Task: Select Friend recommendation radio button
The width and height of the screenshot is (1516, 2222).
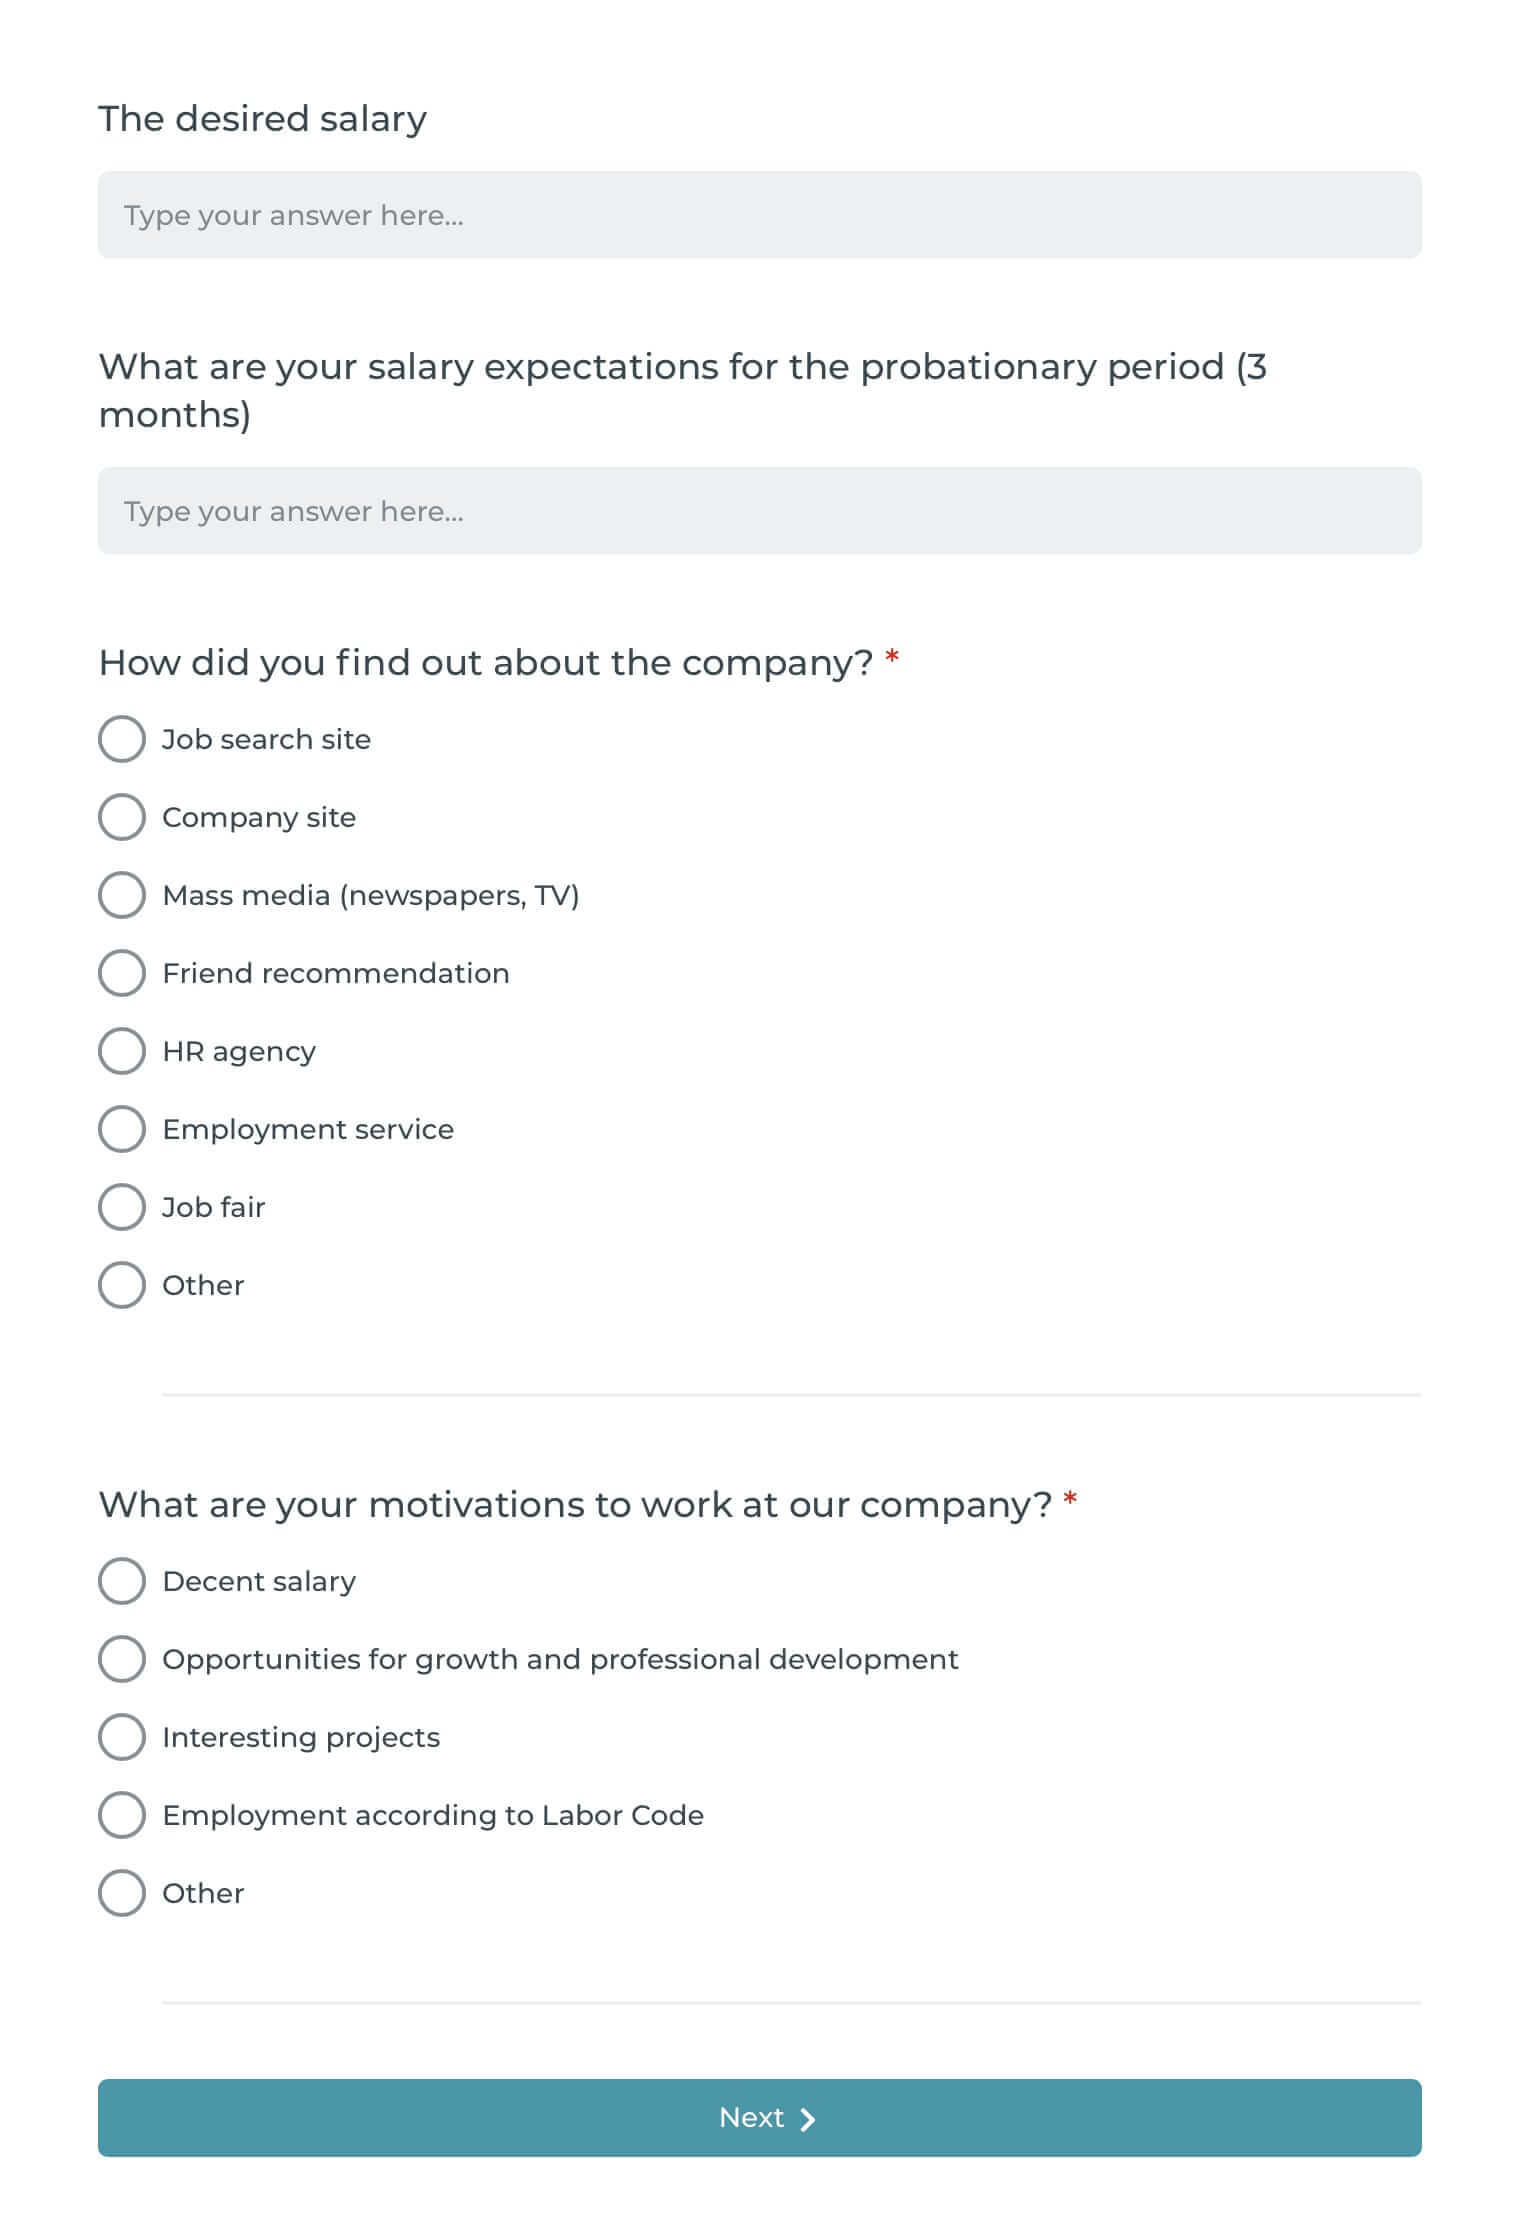Action: [x=122, y=973]
